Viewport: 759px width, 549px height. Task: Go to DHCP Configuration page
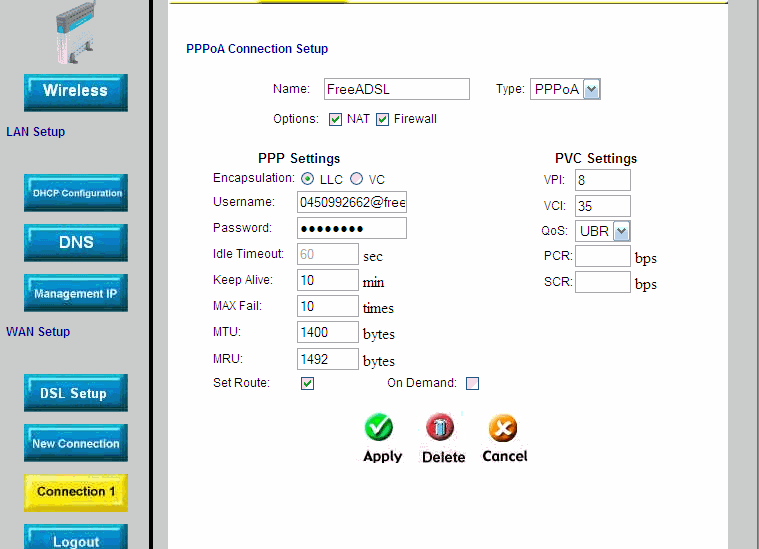[x=76, y=193]
